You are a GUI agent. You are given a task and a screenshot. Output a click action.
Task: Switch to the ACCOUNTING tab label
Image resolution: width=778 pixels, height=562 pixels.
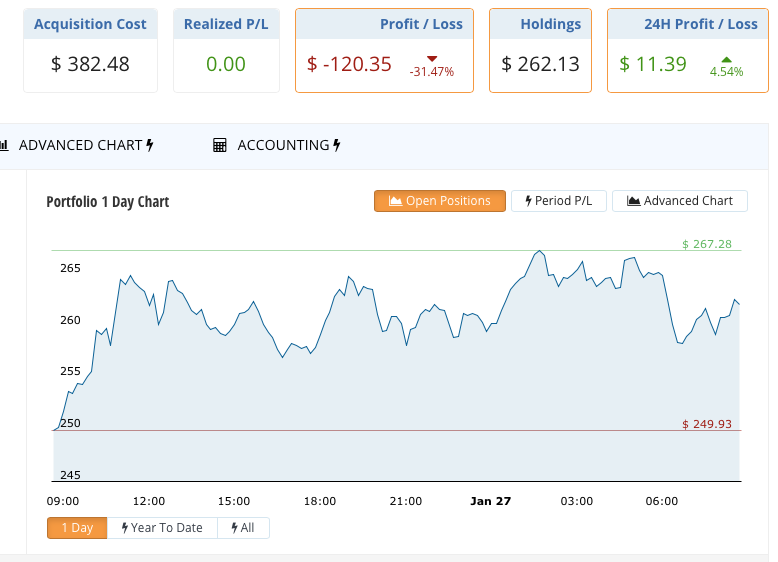click(283, 145)
